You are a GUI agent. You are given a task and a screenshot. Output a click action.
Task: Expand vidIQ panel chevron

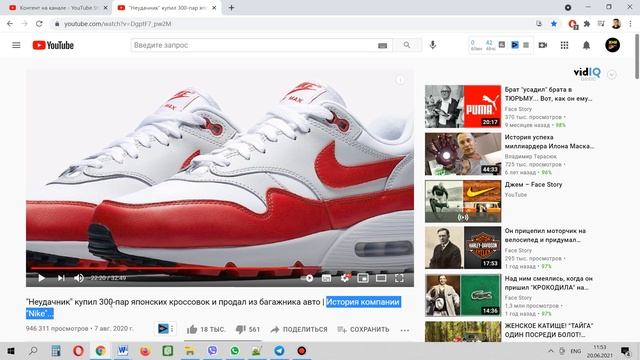[611, 75]
